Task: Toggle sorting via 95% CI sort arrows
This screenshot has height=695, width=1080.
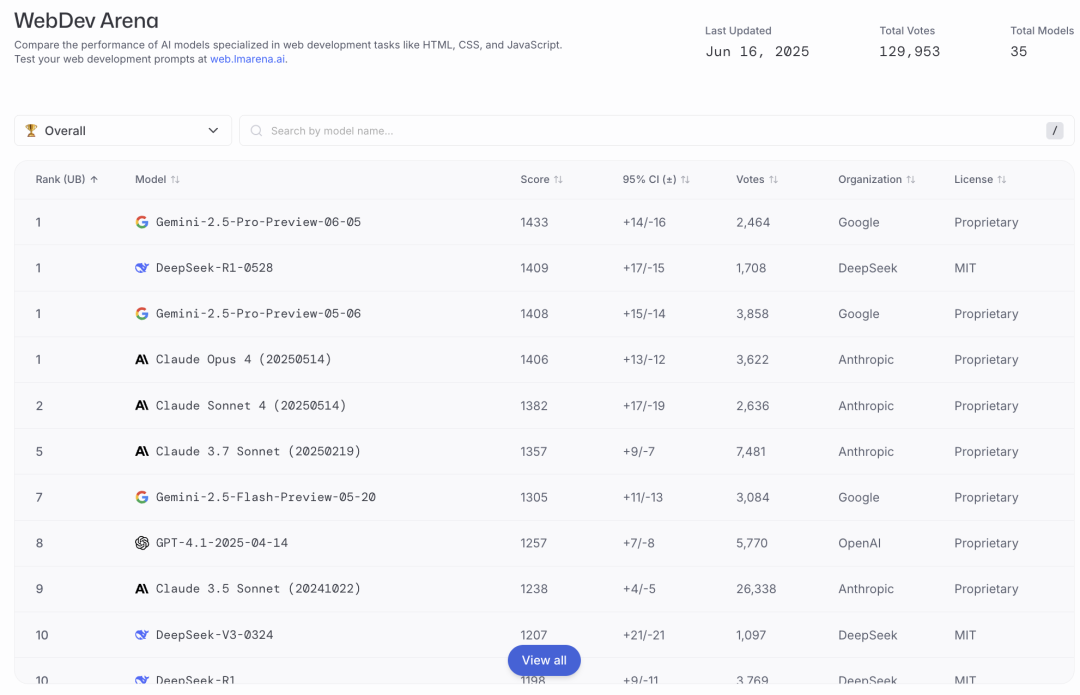Action: point(685,179)
